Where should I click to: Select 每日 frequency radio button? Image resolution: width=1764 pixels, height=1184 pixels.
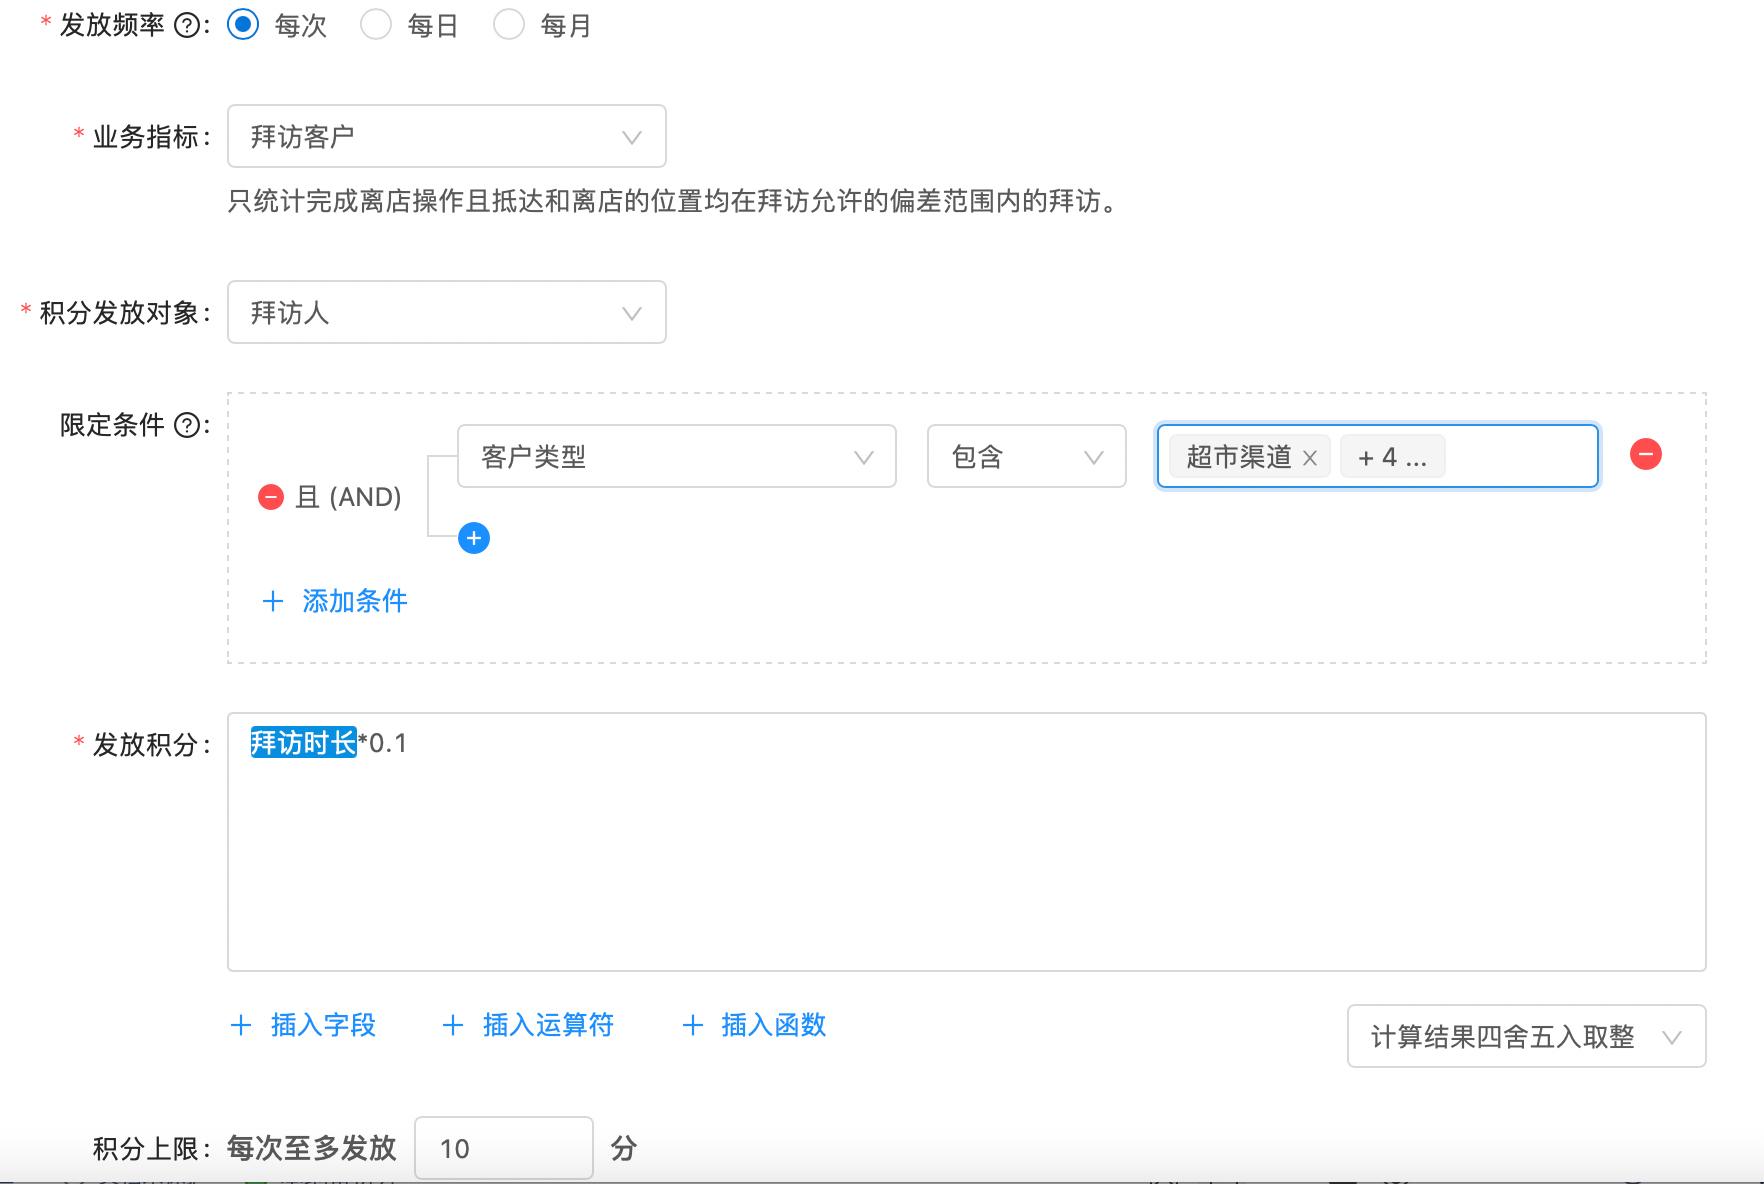point(376,25)
